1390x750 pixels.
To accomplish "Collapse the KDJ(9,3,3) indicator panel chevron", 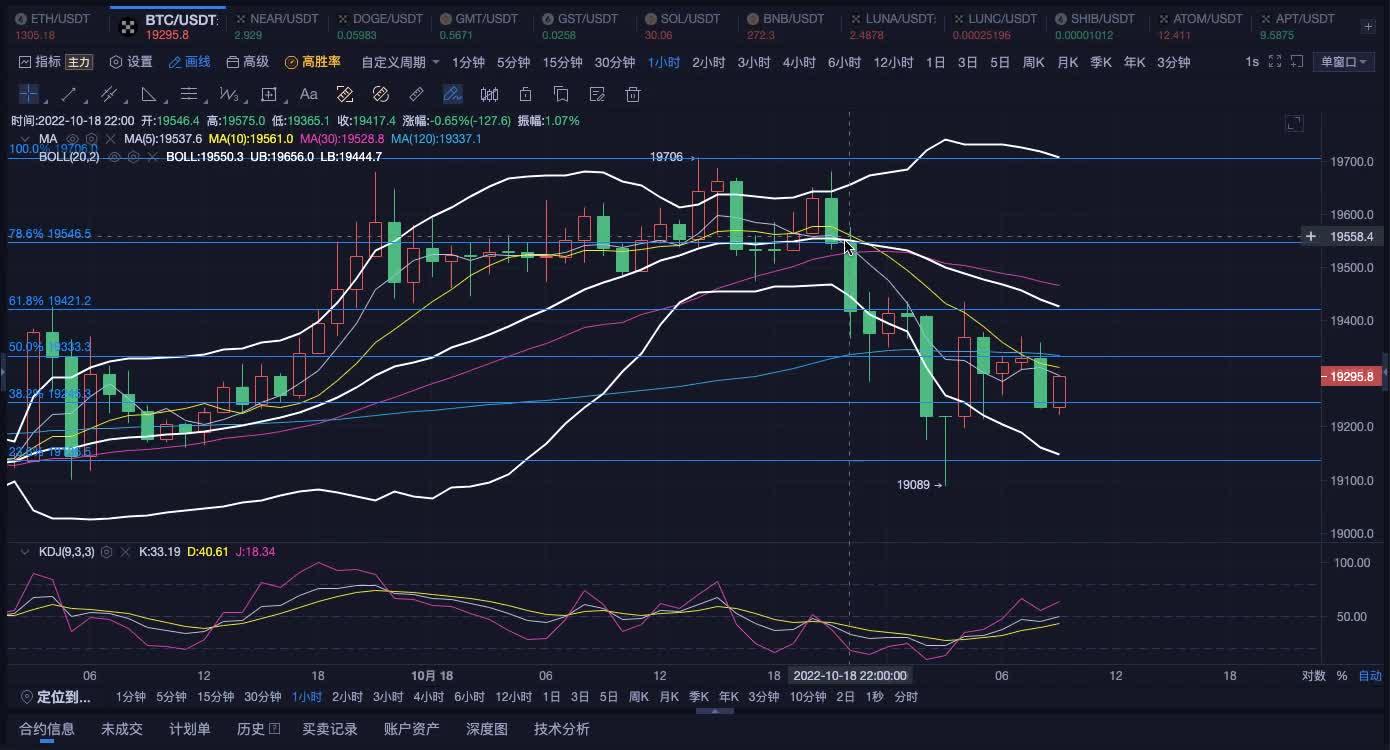I will pyautogui.click(x=24, y=552).
